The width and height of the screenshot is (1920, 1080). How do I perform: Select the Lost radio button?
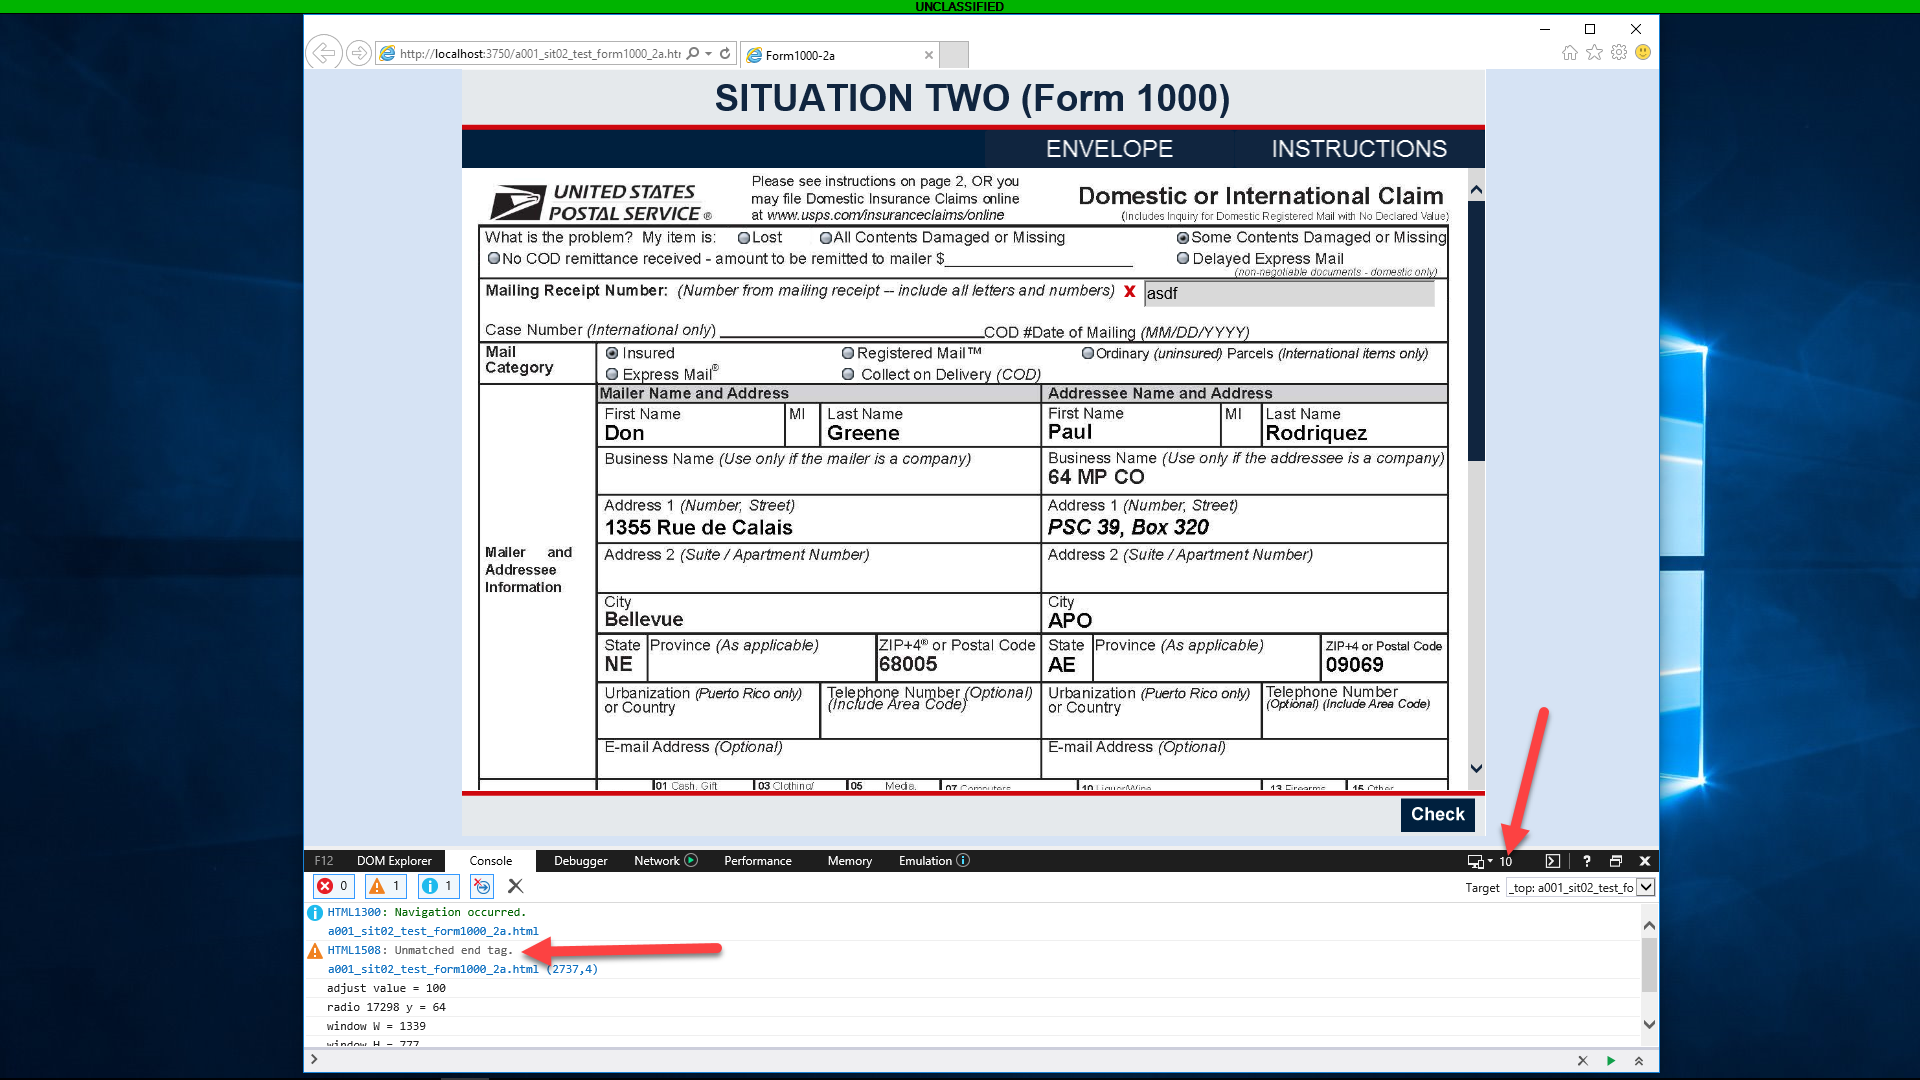point(744,238)
